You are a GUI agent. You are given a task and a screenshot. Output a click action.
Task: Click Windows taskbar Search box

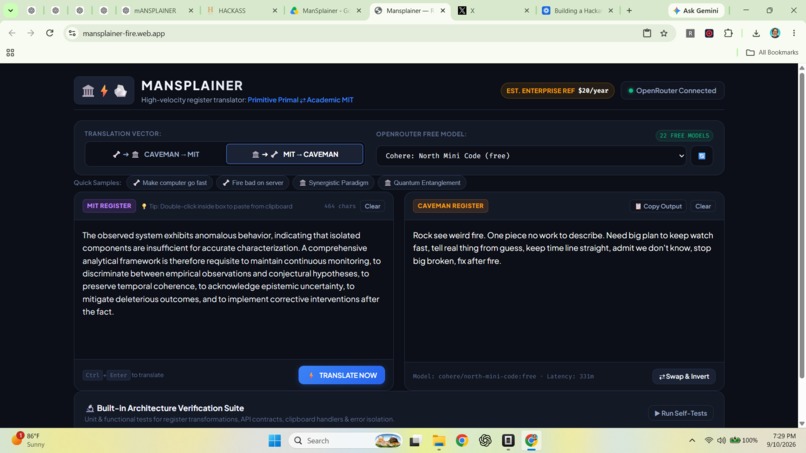point(346,441)
